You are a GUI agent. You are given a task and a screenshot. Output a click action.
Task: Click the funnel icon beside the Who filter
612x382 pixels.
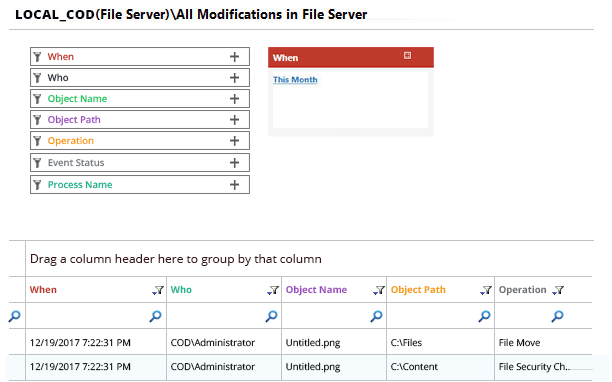pyautogui.click(x=37, y=78)
